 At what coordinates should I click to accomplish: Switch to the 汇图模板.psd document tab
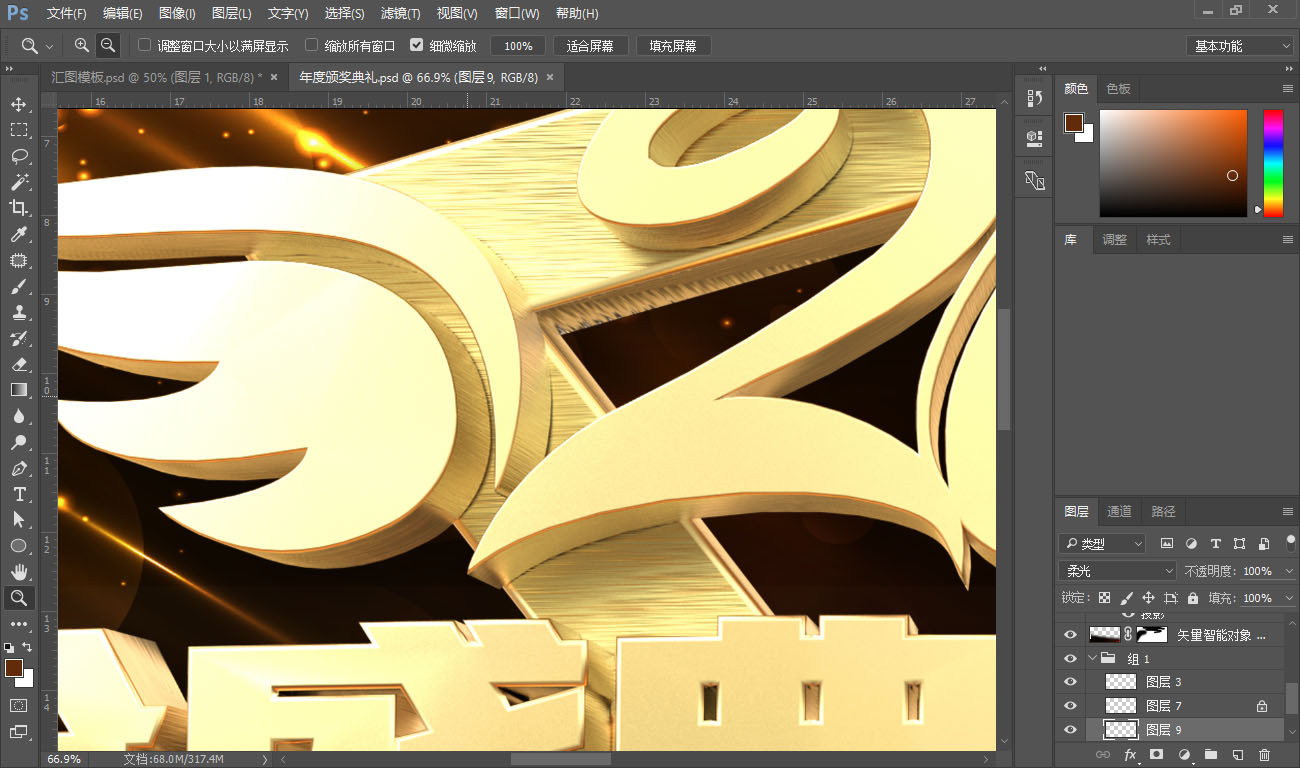click(x=156, y=77)
